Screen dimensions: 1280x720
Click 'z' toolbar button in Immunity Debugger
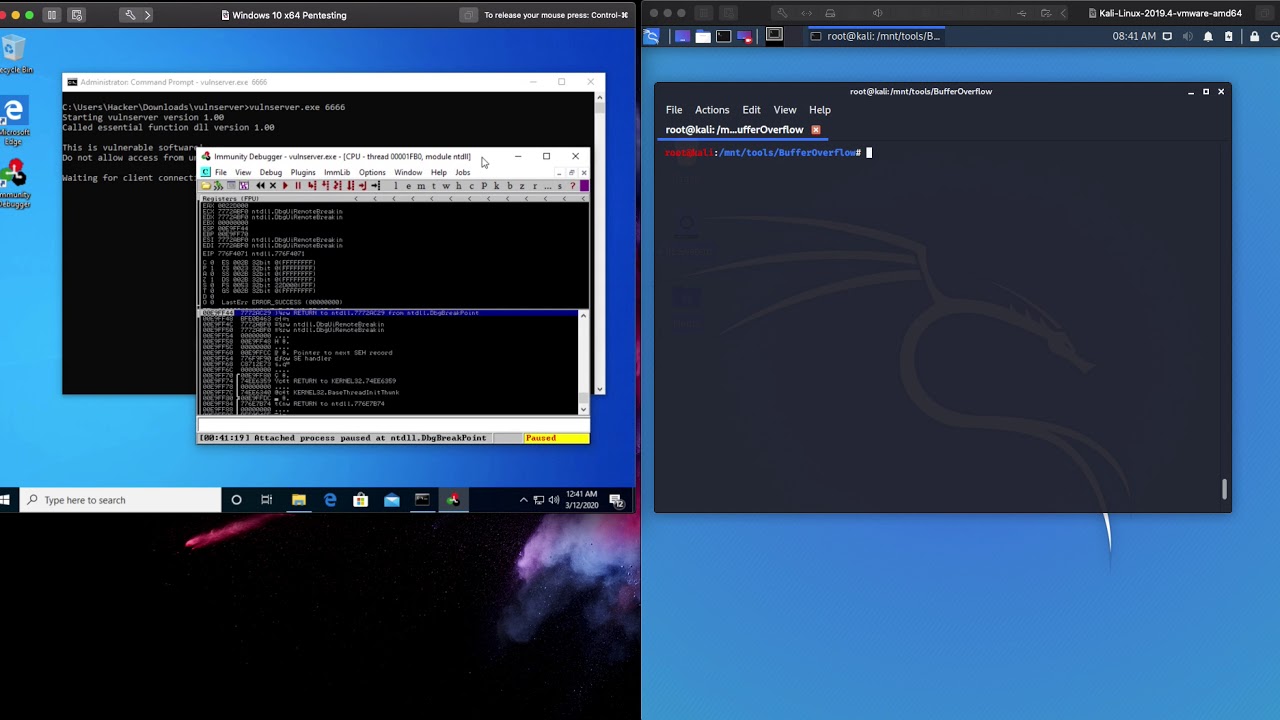click(521, 186)
